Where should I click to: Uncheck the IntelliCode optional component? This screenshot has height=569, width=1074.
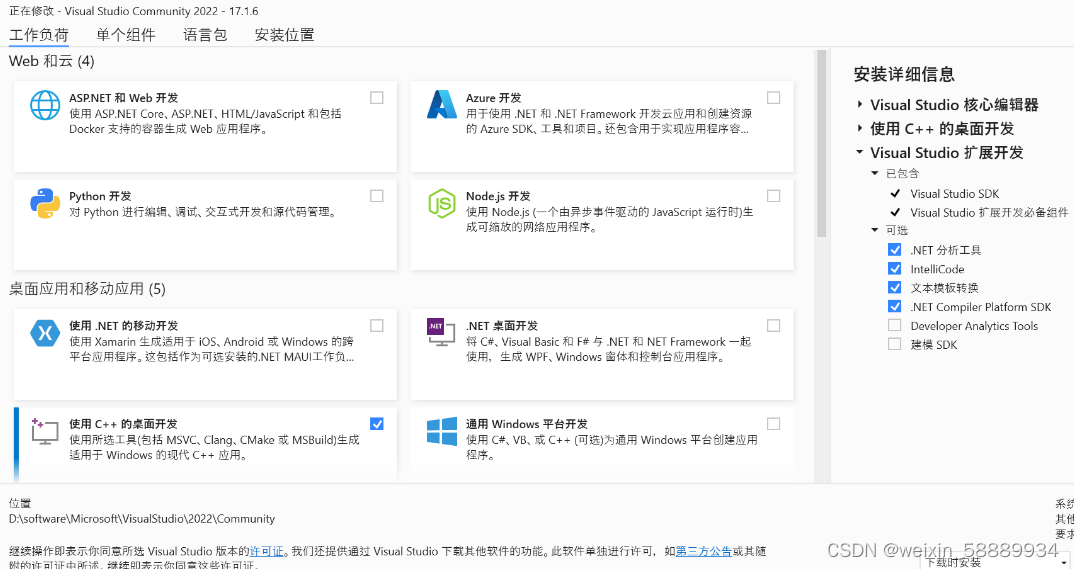point(895,268)
